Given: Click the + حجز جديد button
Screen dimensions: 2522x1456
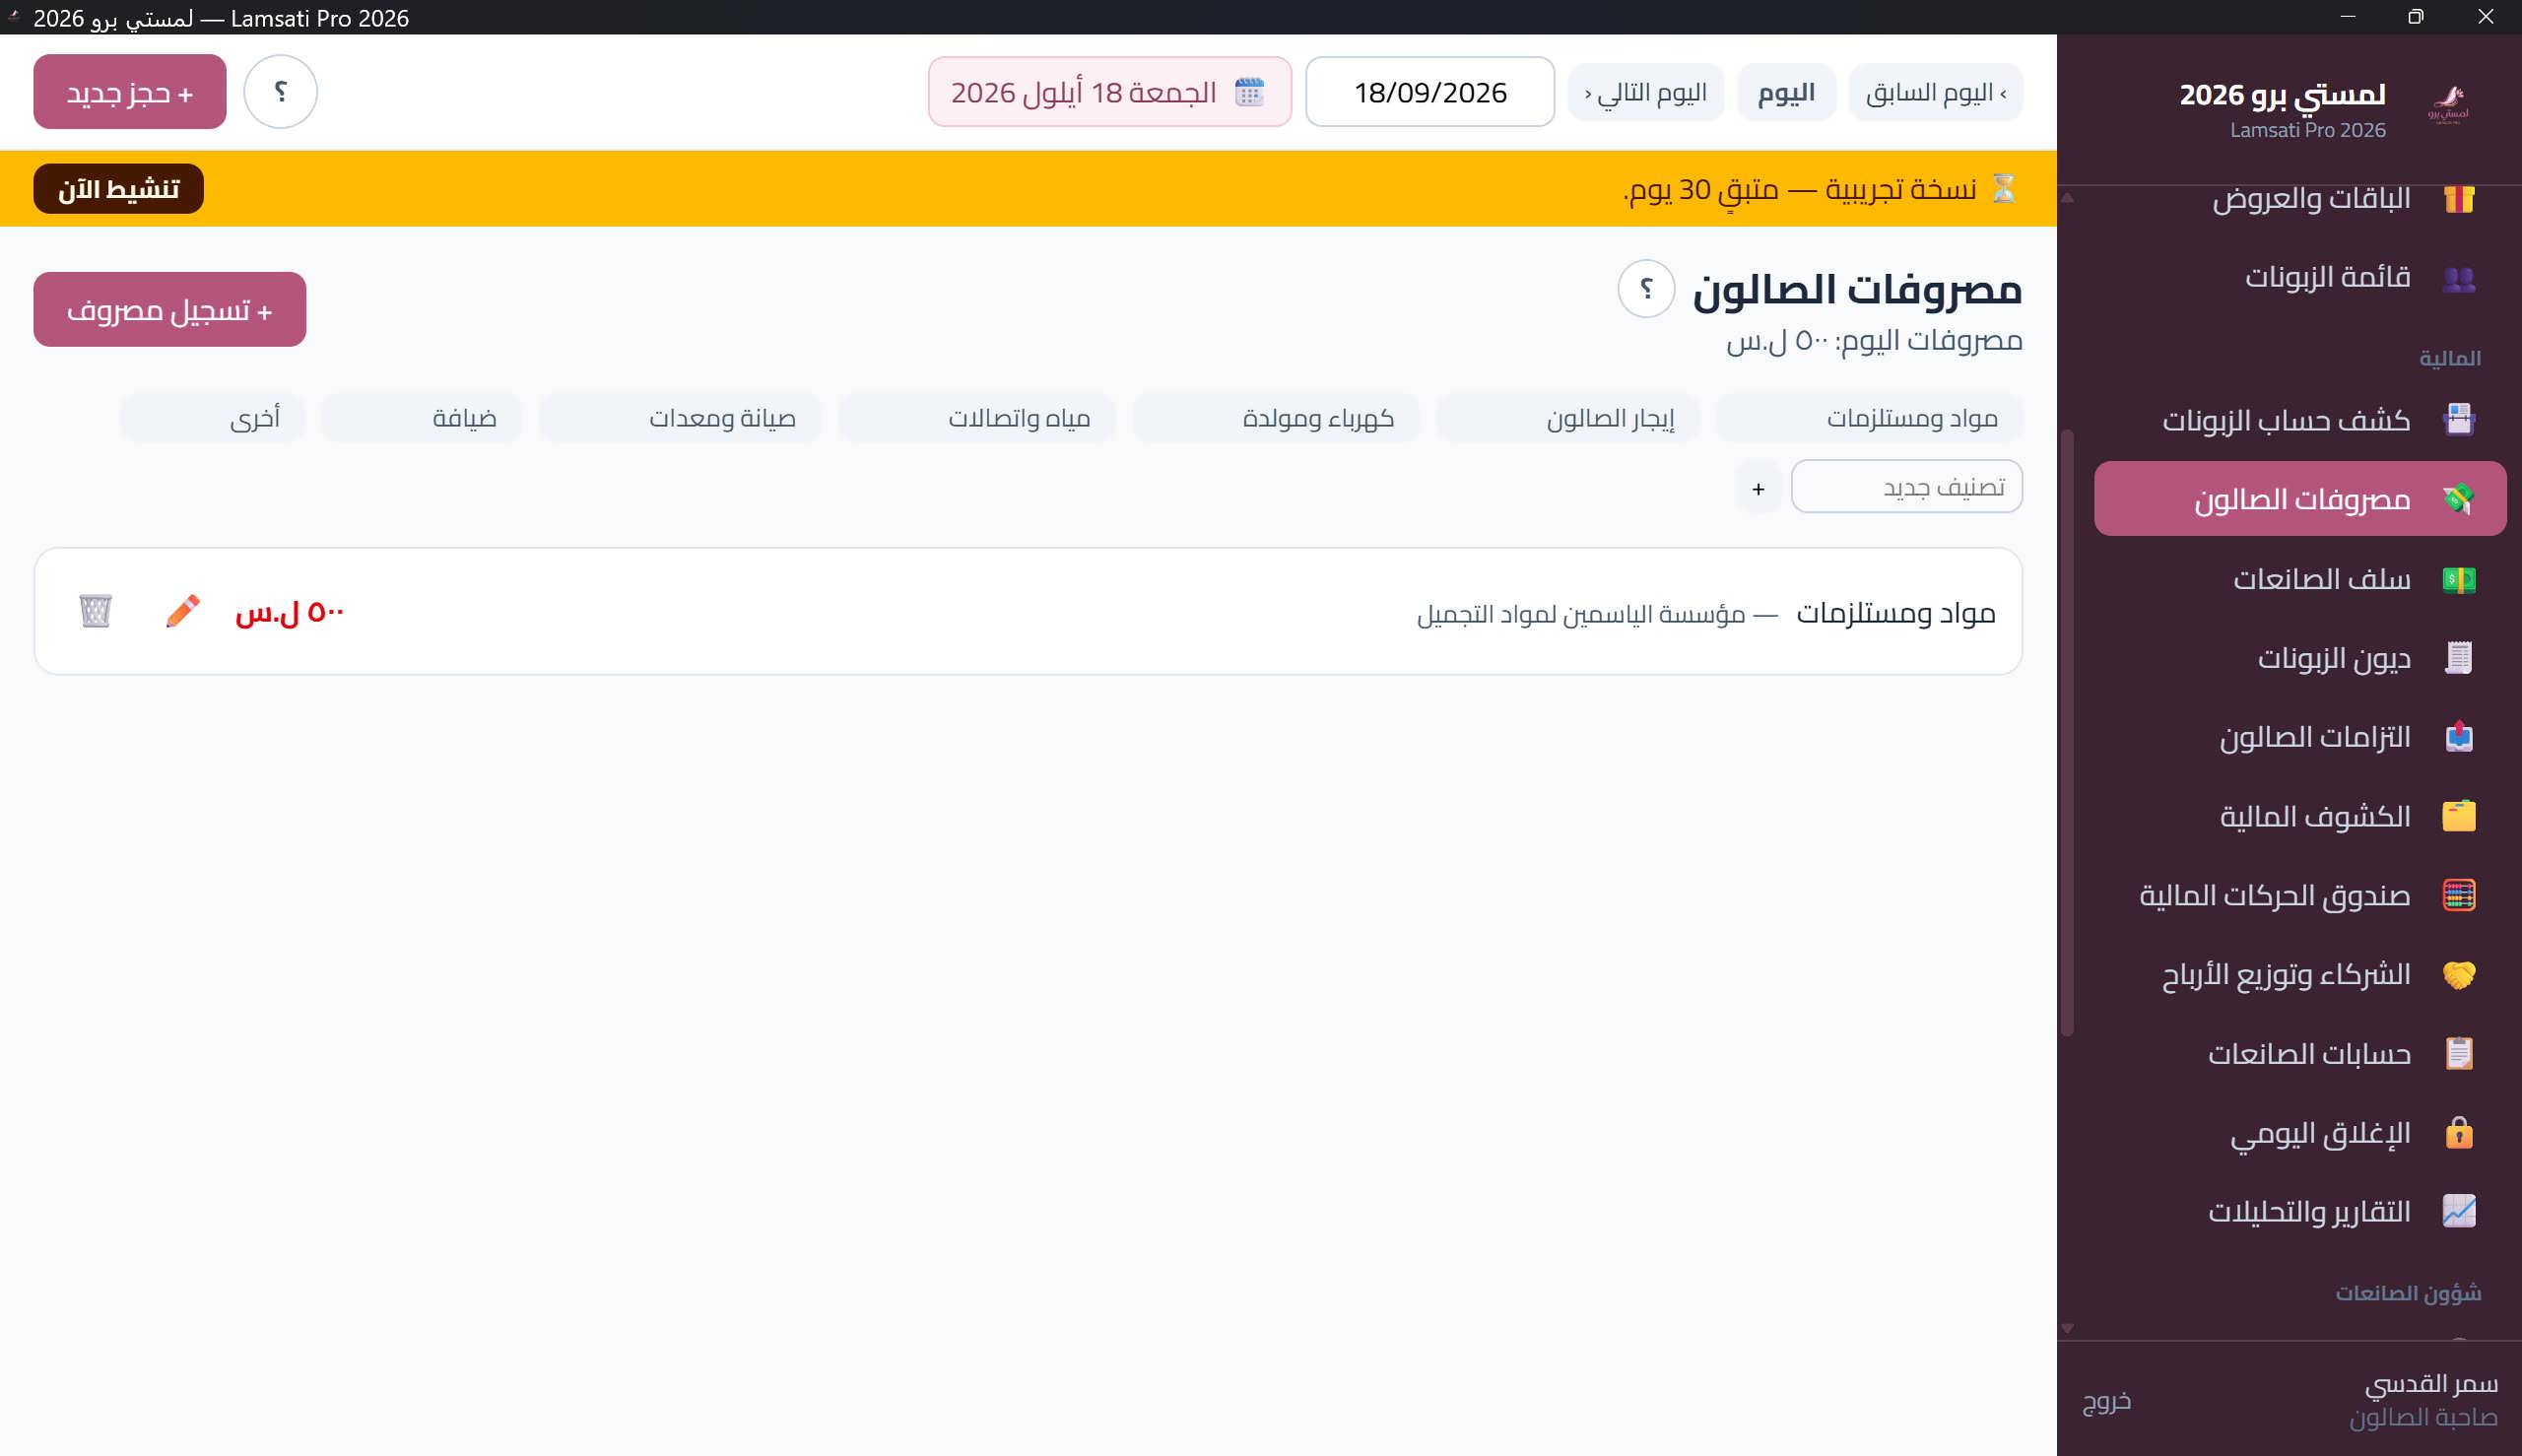Looking at the screenshot, I should 130,92.
